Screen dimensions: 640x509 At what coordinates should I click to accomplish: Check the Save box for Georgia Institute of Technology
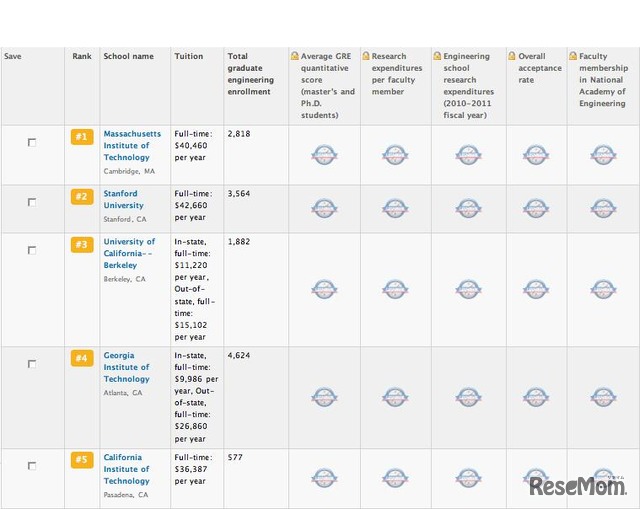(32, 364)
